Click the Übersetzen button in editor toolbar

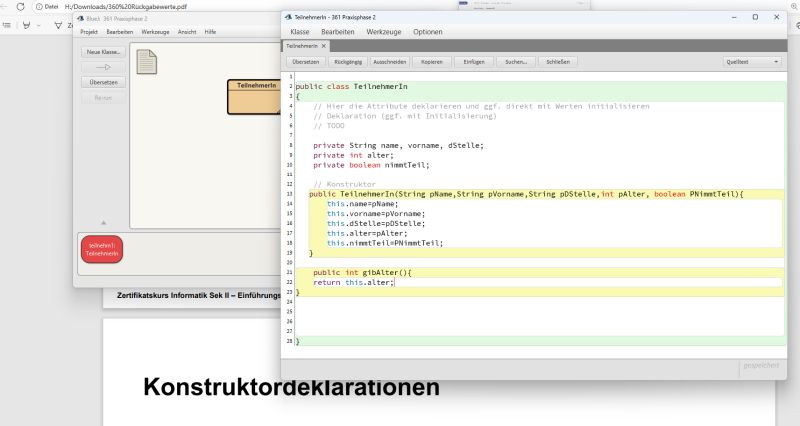306,62
